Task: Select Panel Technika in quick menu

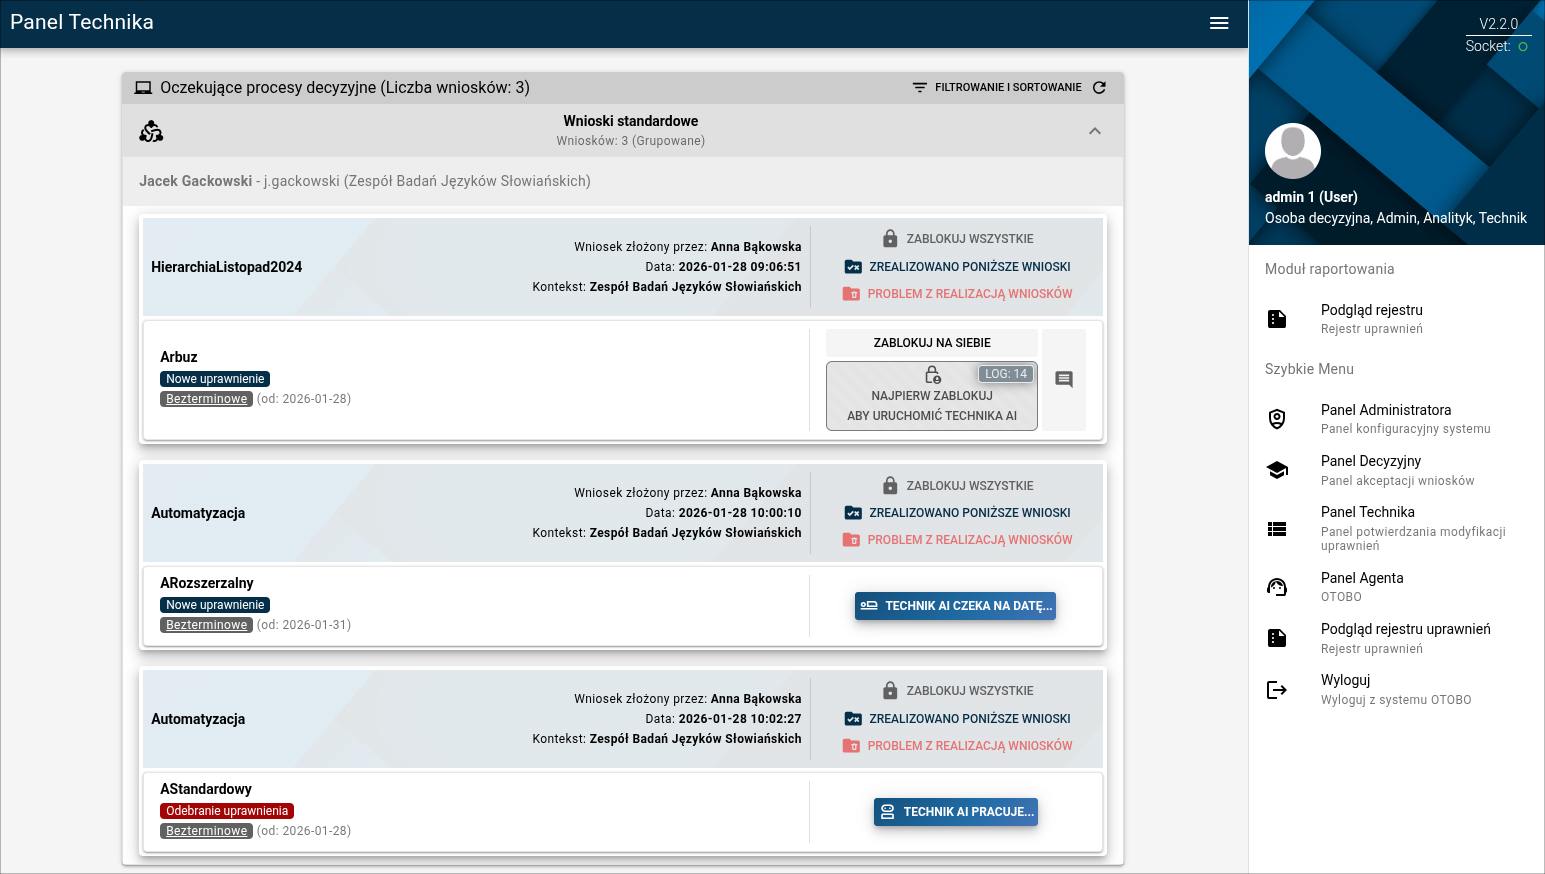Action: [1367, 512]
